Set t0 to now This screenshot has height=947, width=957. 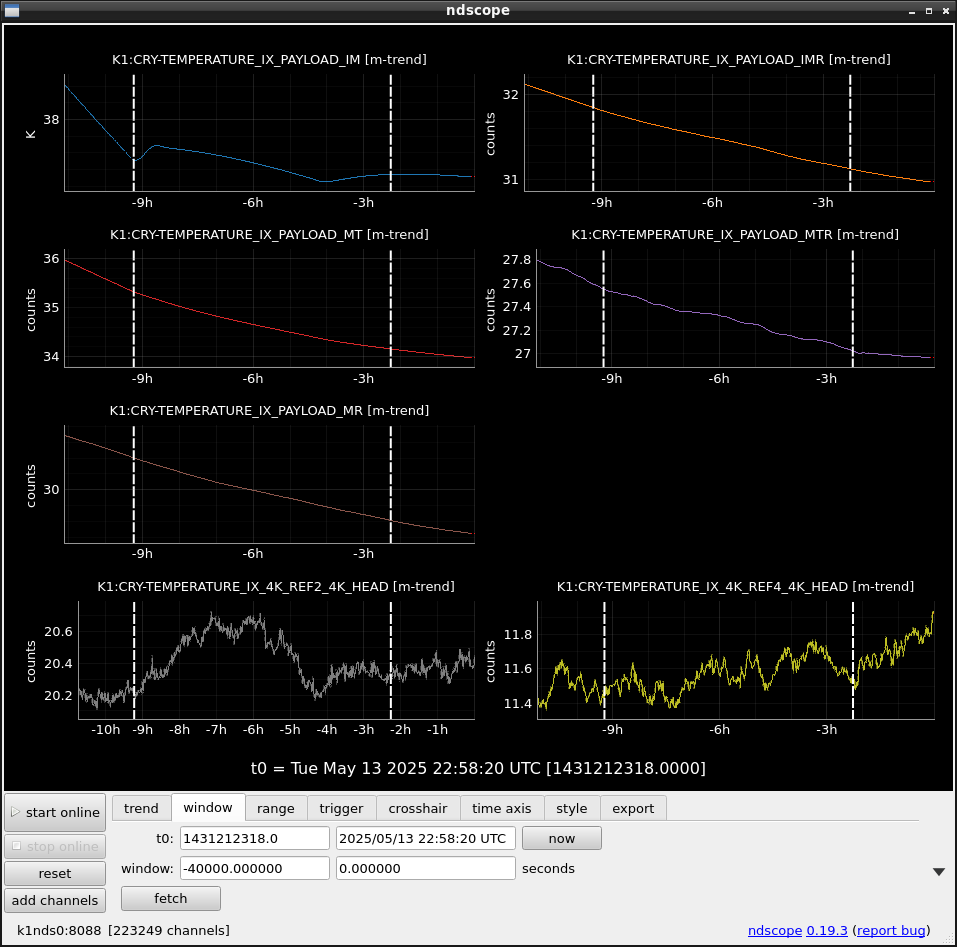tap(562, 838)
